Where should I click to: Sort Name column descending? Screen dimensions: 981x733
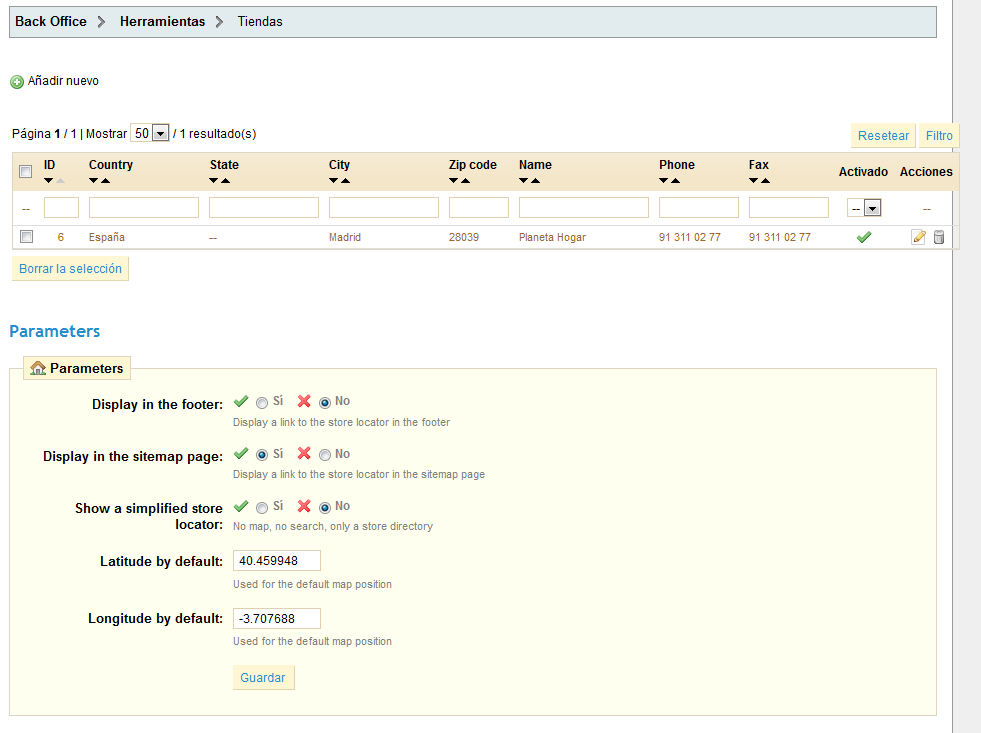click(x=524, y=181)
